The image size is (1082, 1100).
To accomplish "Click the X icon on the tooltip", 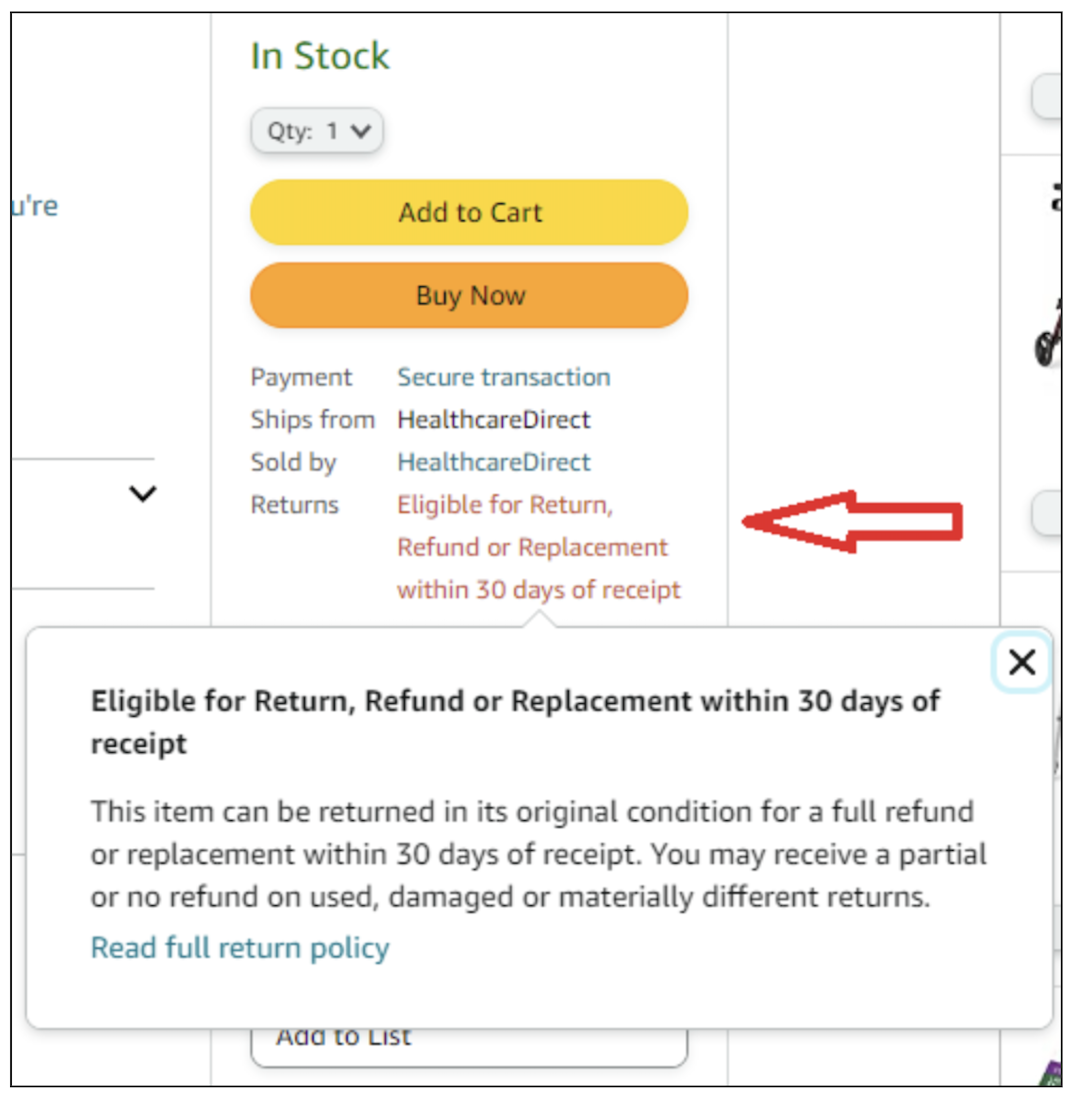I will point(1022,663).
